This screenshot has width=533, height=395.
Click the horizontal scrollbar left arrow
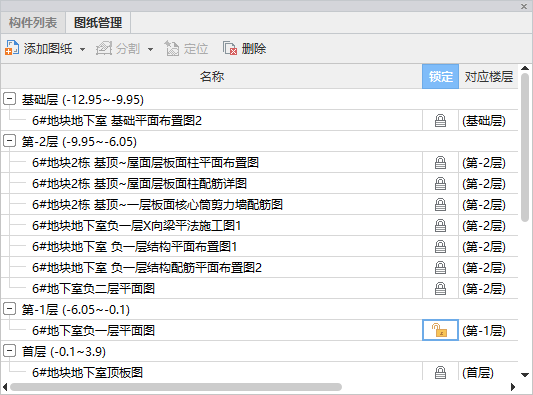pyautogui.click(x=5, y=387)
